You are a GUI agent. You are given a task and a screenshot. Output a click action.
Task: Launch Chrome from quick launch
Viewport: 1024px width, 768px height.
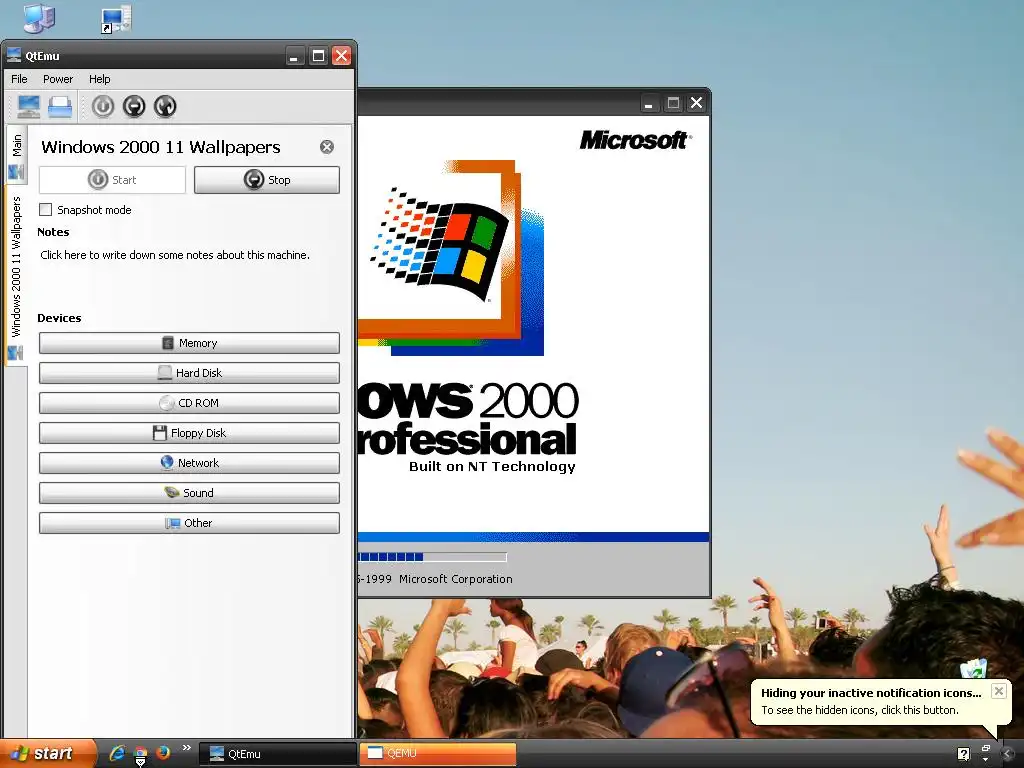140,754
